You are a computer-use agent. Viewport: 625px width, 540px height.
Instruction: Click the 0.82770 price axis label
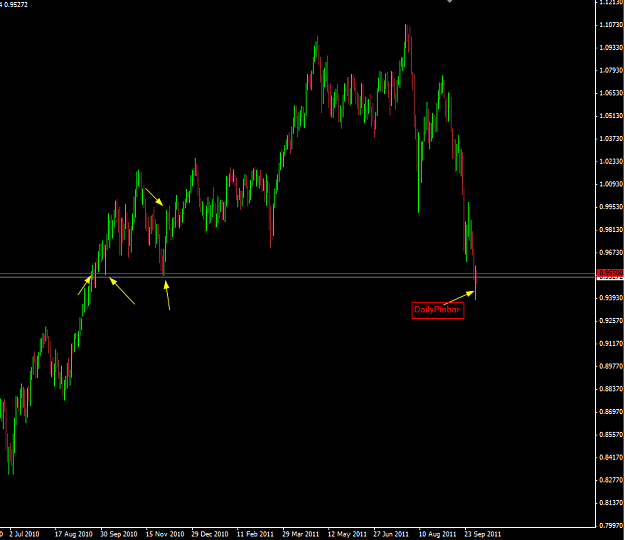[x=611, y=479]
